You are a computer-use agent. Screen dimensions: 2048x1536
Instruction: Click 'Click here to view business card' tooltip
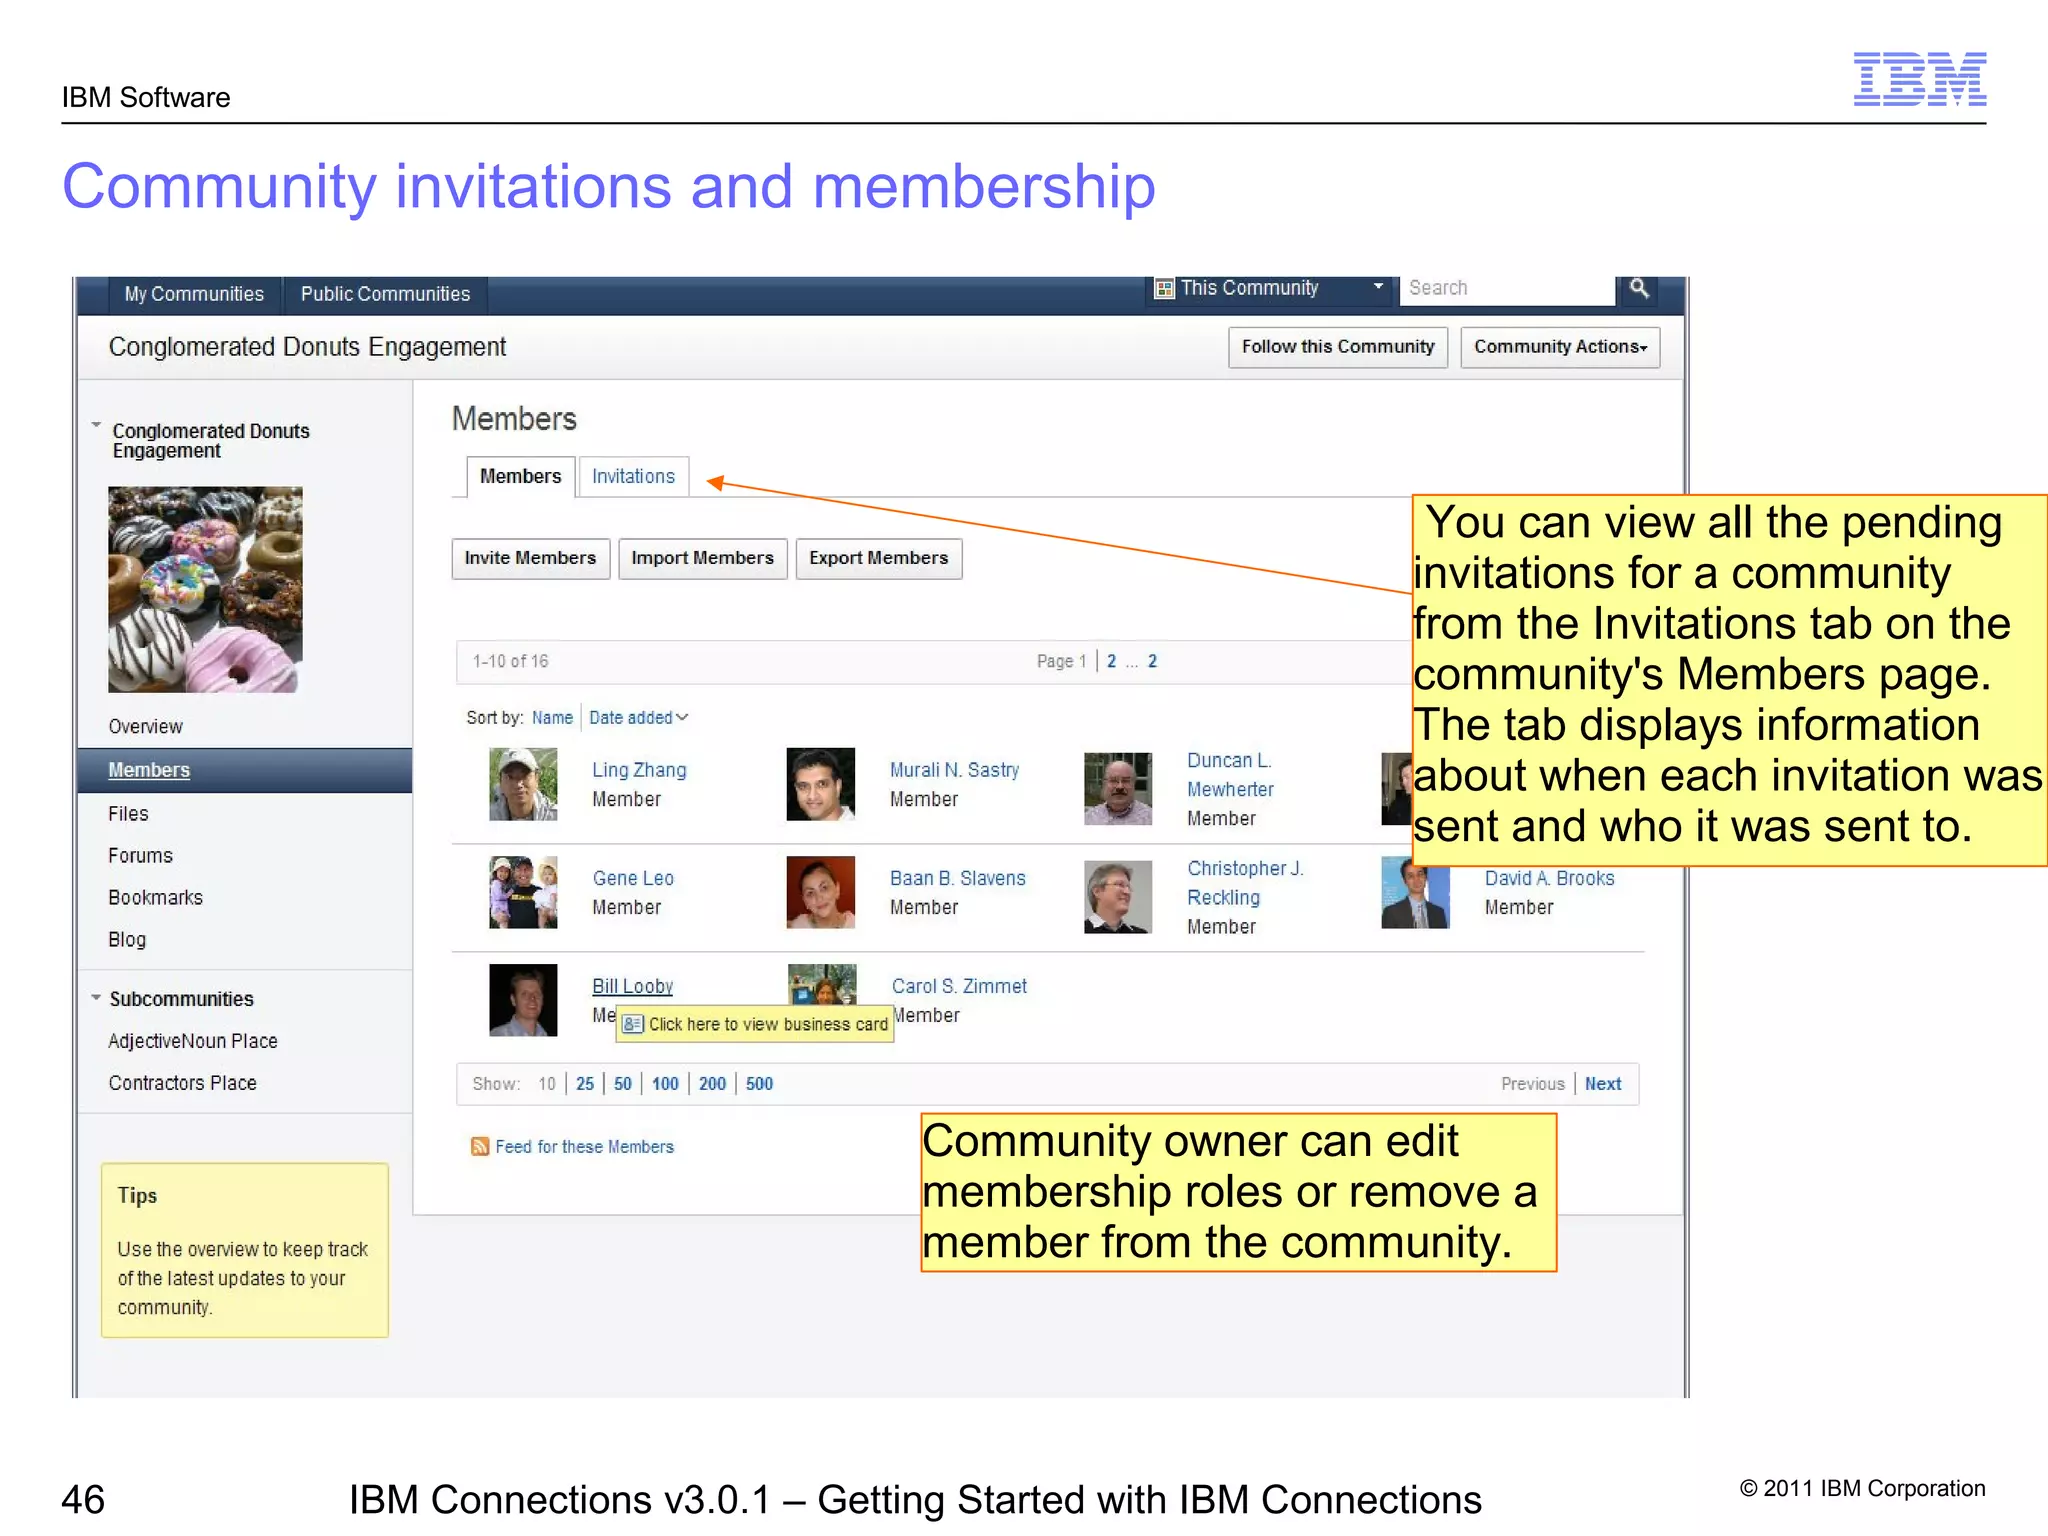click(x=755, y=1024)
